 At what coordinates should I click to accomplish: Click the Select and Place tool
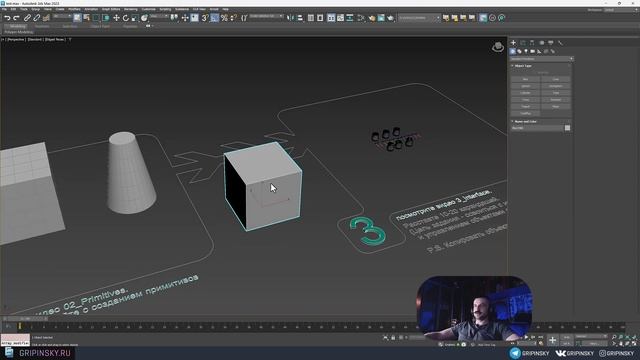[x=144, y=18]
